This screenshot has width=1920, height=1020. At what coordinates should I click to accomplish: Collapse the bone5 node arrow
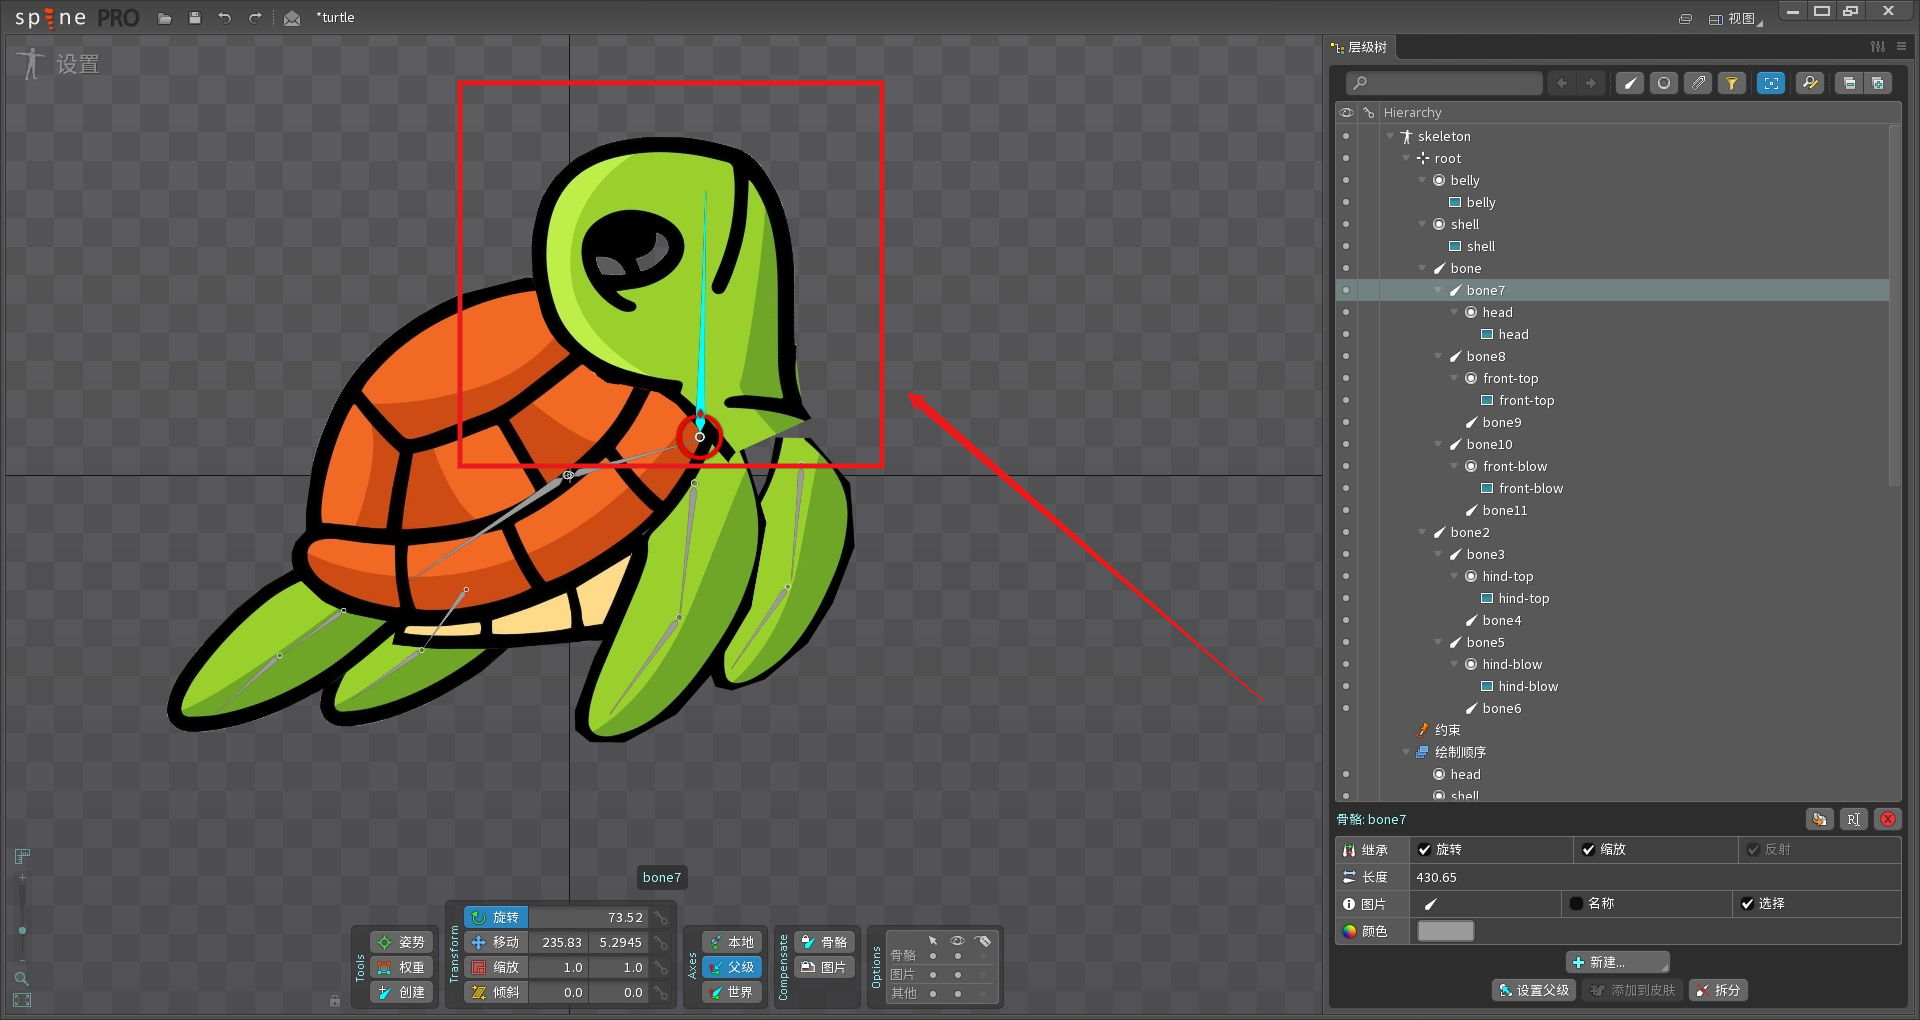[1438, 642]
